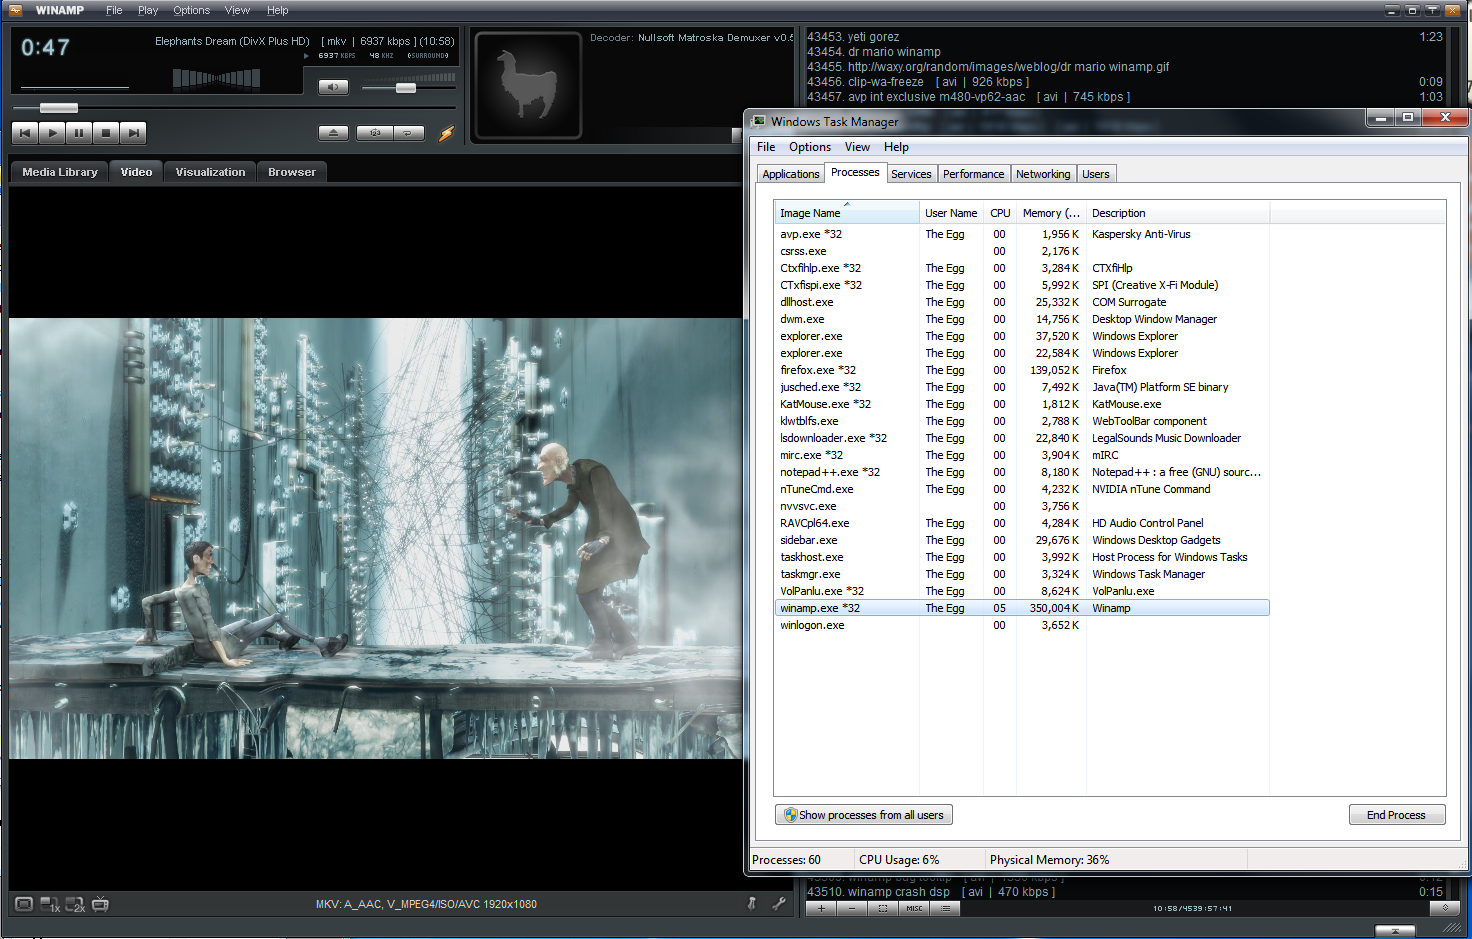
Task: Skip to next track in Winamp
Action: [133, 132]
